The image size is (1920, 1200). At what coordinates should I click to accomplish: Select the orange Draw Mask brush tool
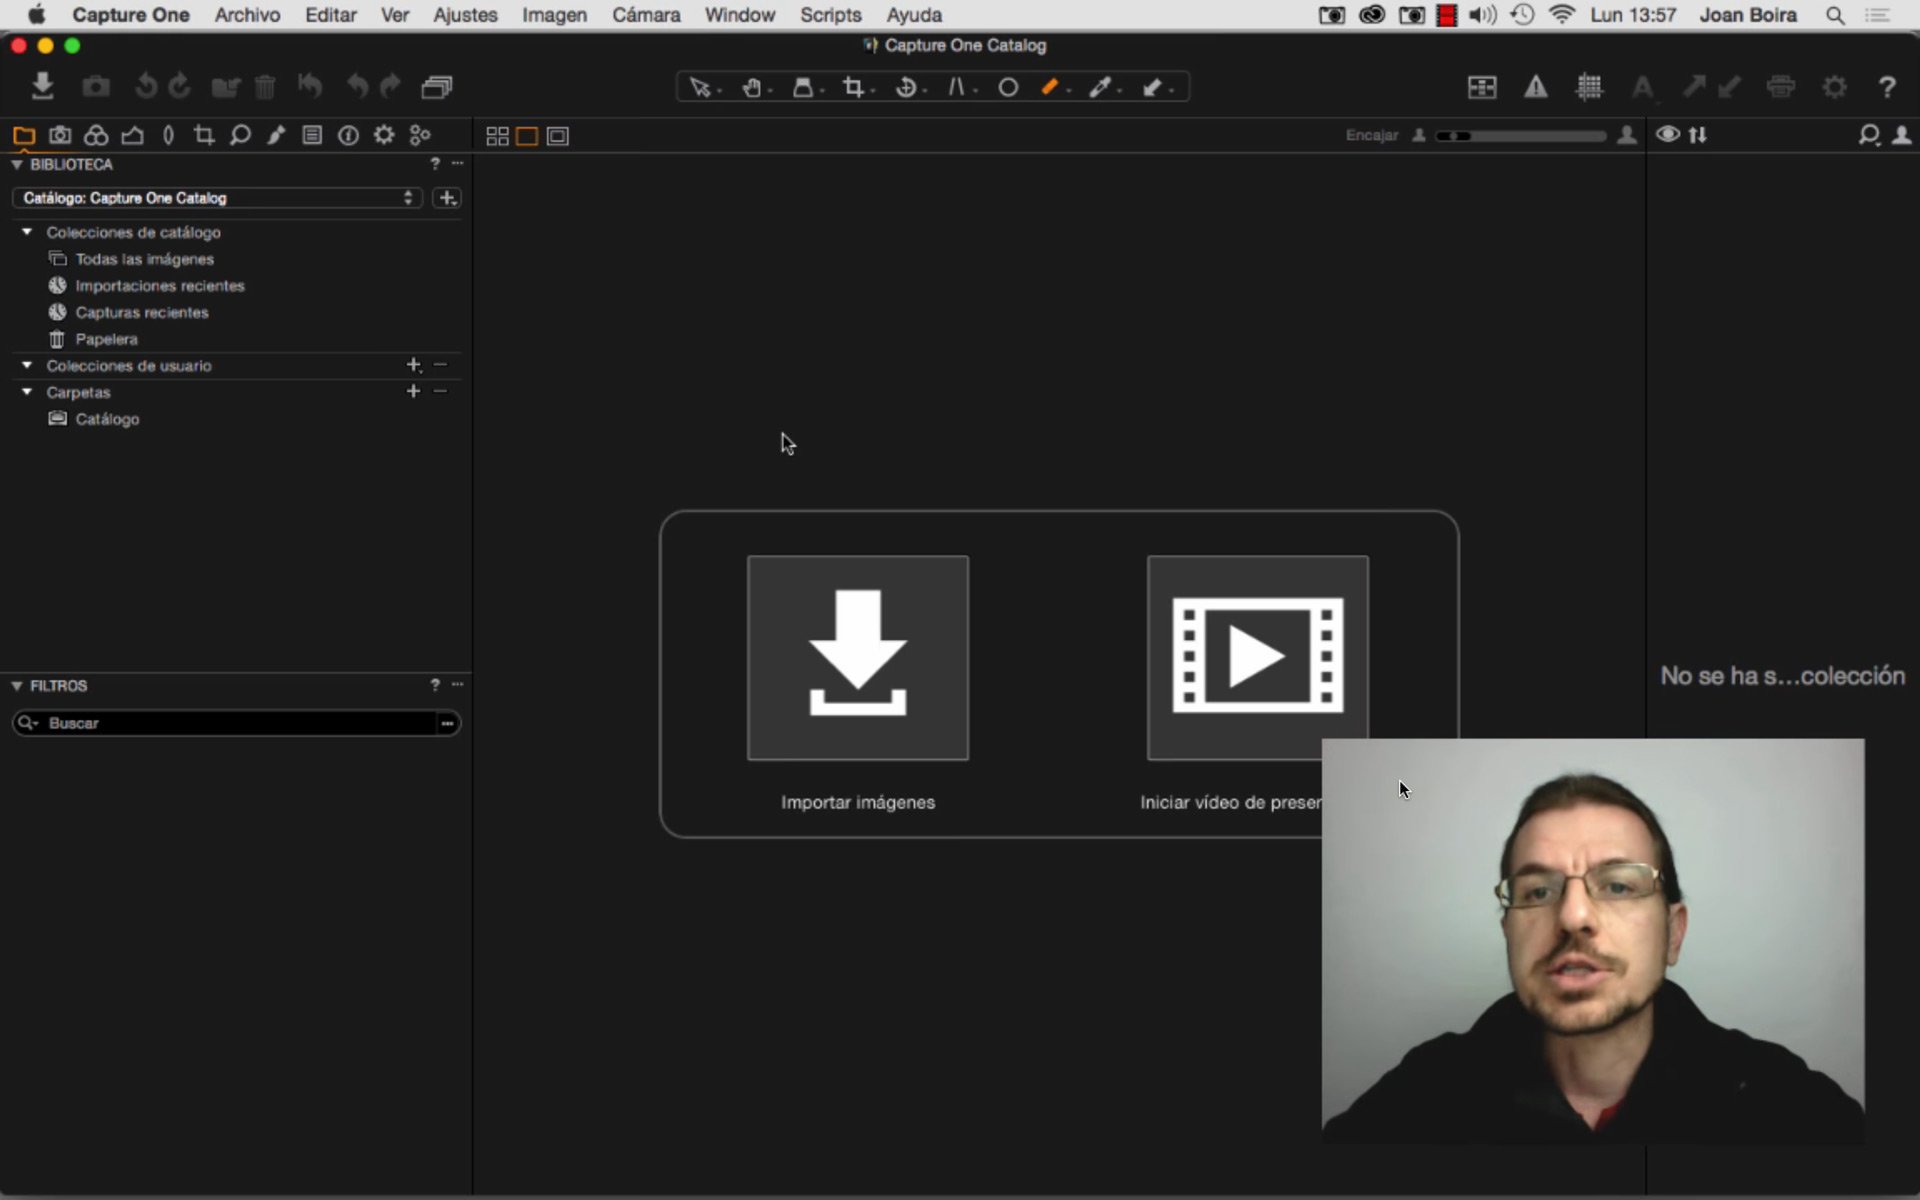(x=1050, y=88)
